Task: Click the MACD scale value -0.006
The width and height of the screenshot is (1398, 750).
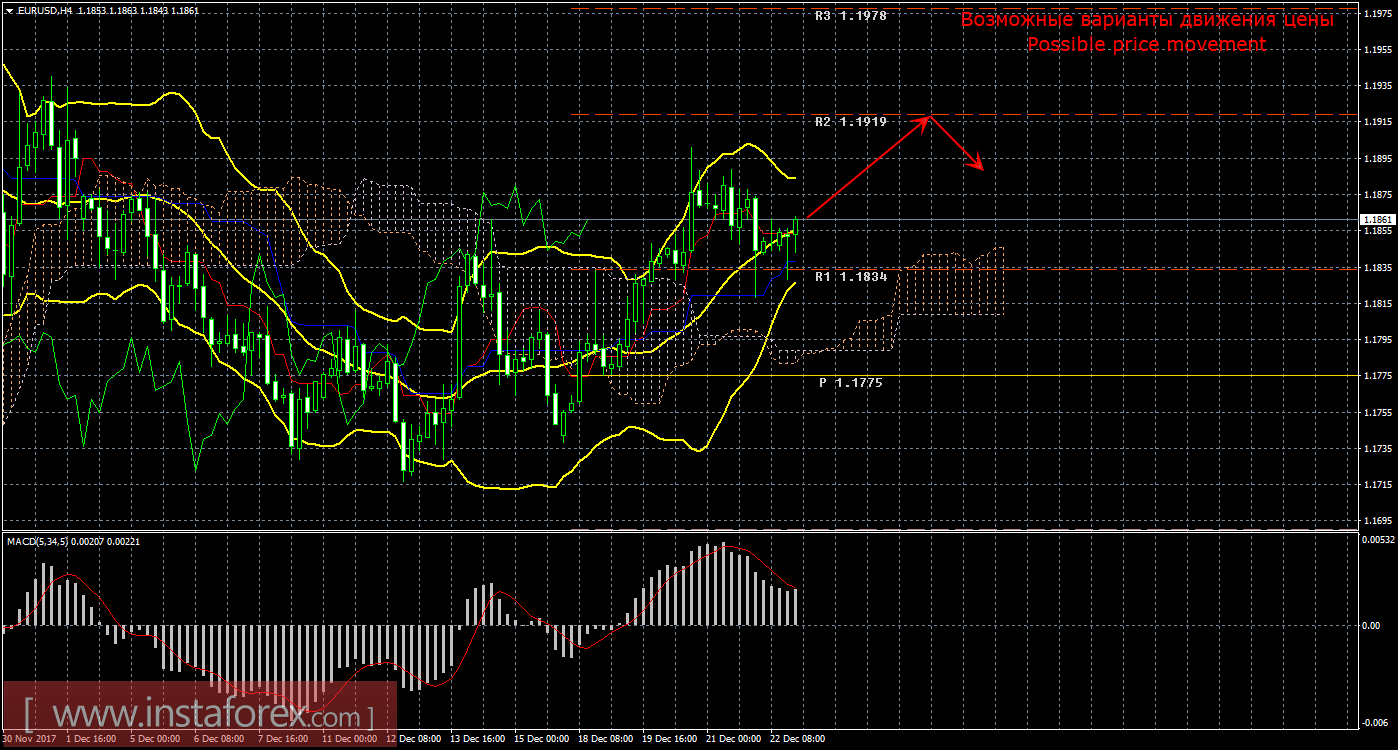Action: 1377,723
